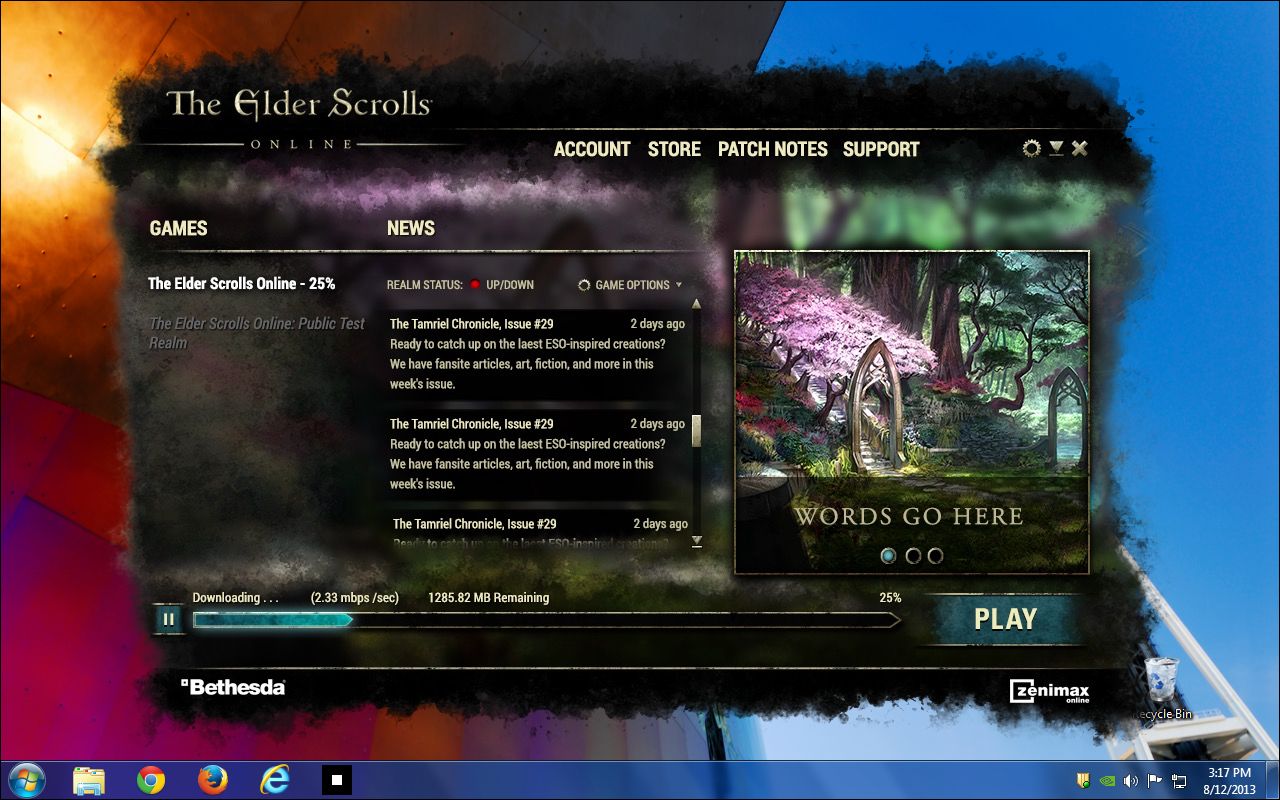The image size is (1280, 800).
Task: Expand the Game Options dropdown
Action: (x=630, y=285)
